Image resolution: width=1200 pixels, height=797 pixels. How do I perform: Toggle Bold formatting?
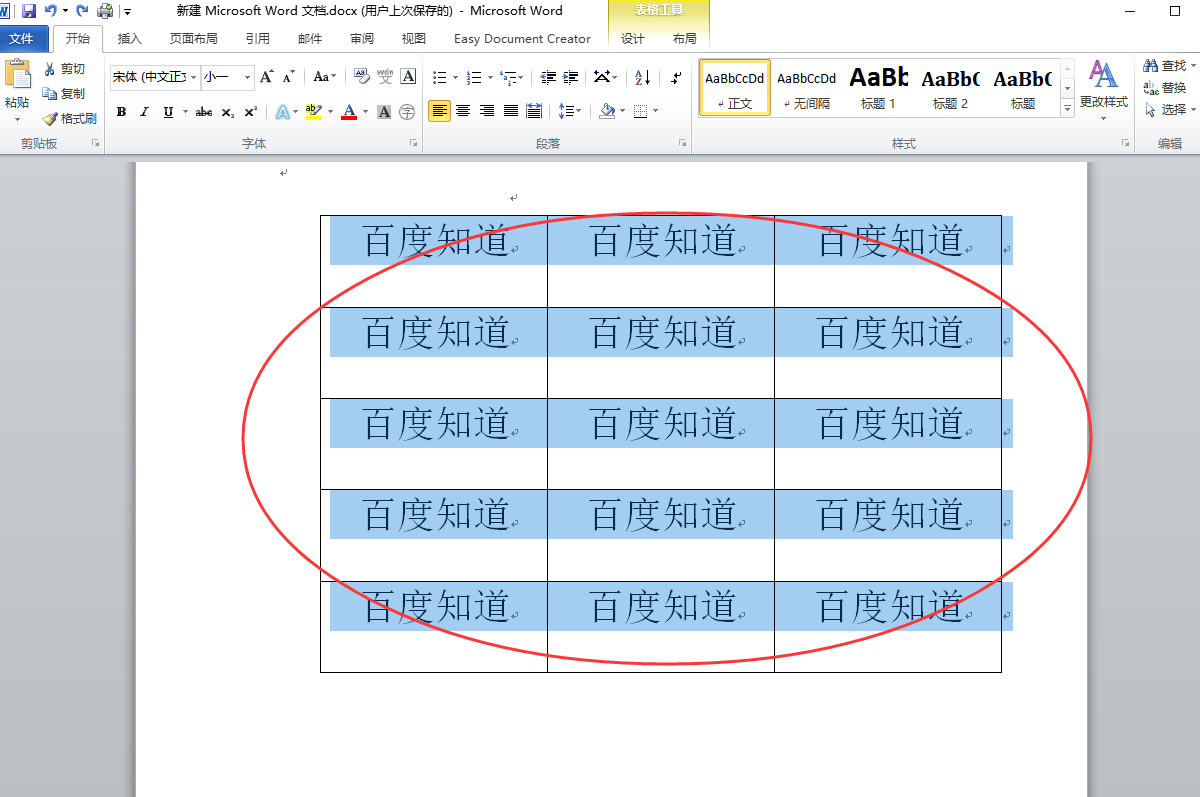121,112
